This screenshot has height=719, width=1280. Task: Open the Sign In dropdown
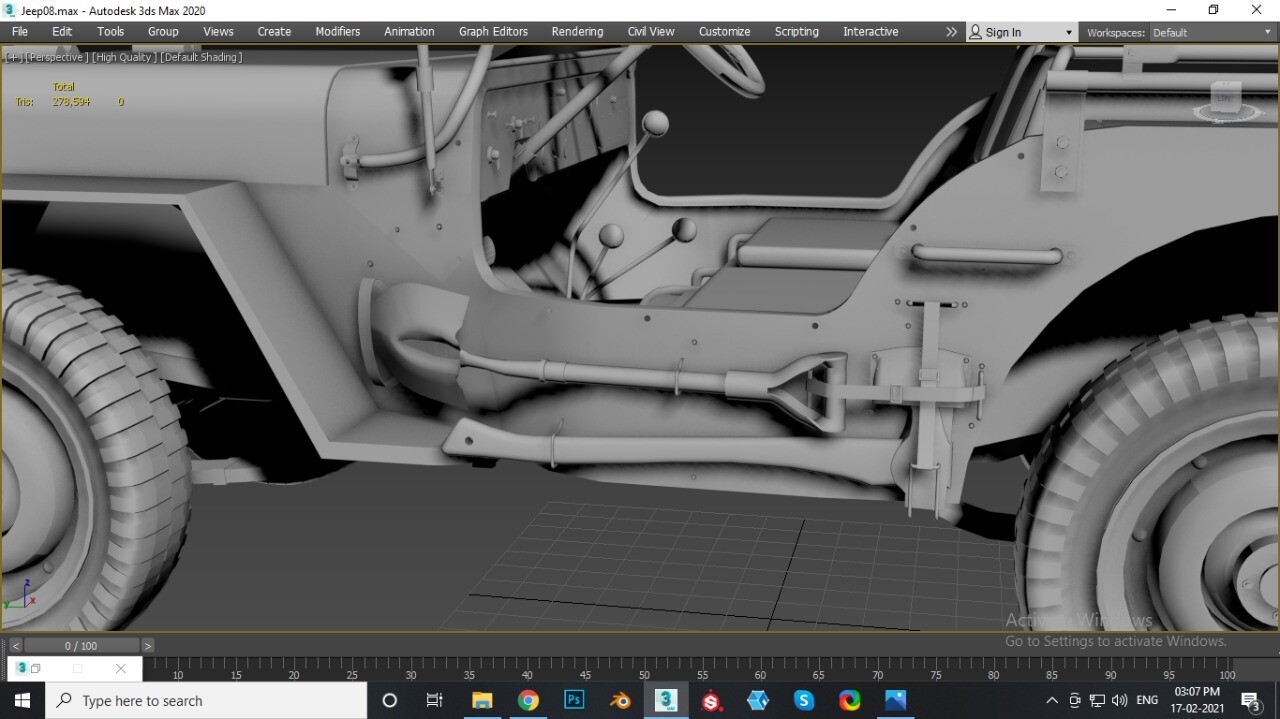pos(1022,32)
